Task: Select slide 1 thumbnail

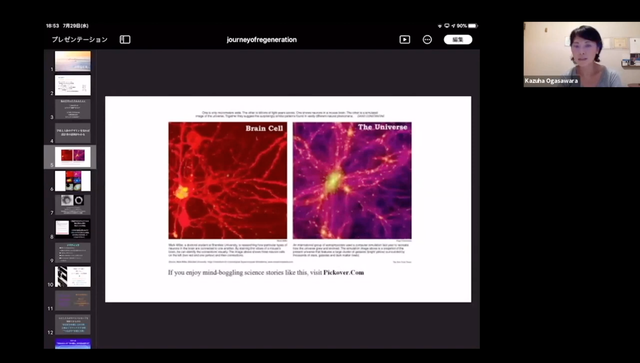Action: 73,61
